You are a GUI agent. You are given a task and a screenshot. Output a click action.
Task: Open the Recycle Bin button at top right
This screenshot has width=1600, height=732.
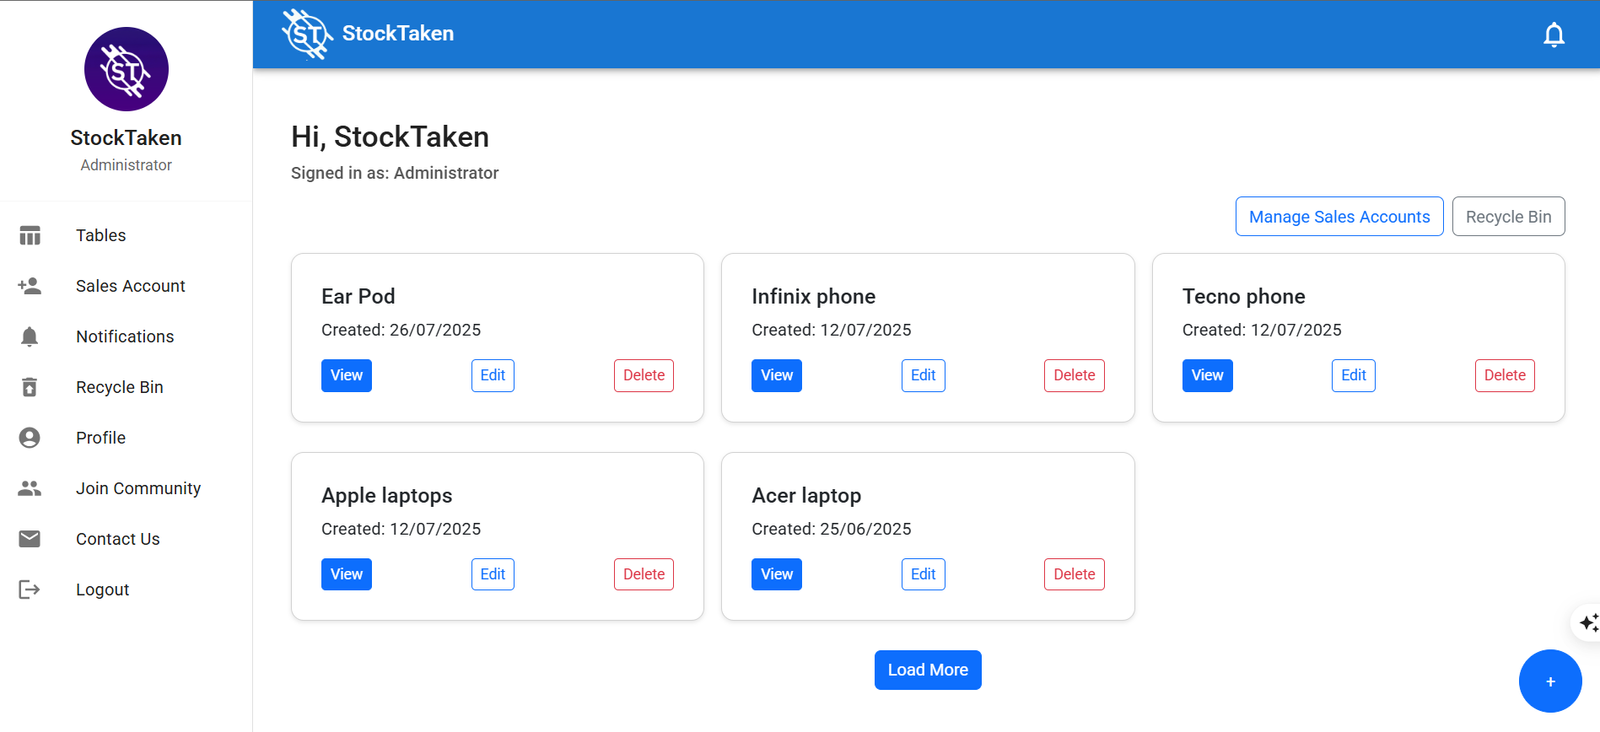point(1508,217)
